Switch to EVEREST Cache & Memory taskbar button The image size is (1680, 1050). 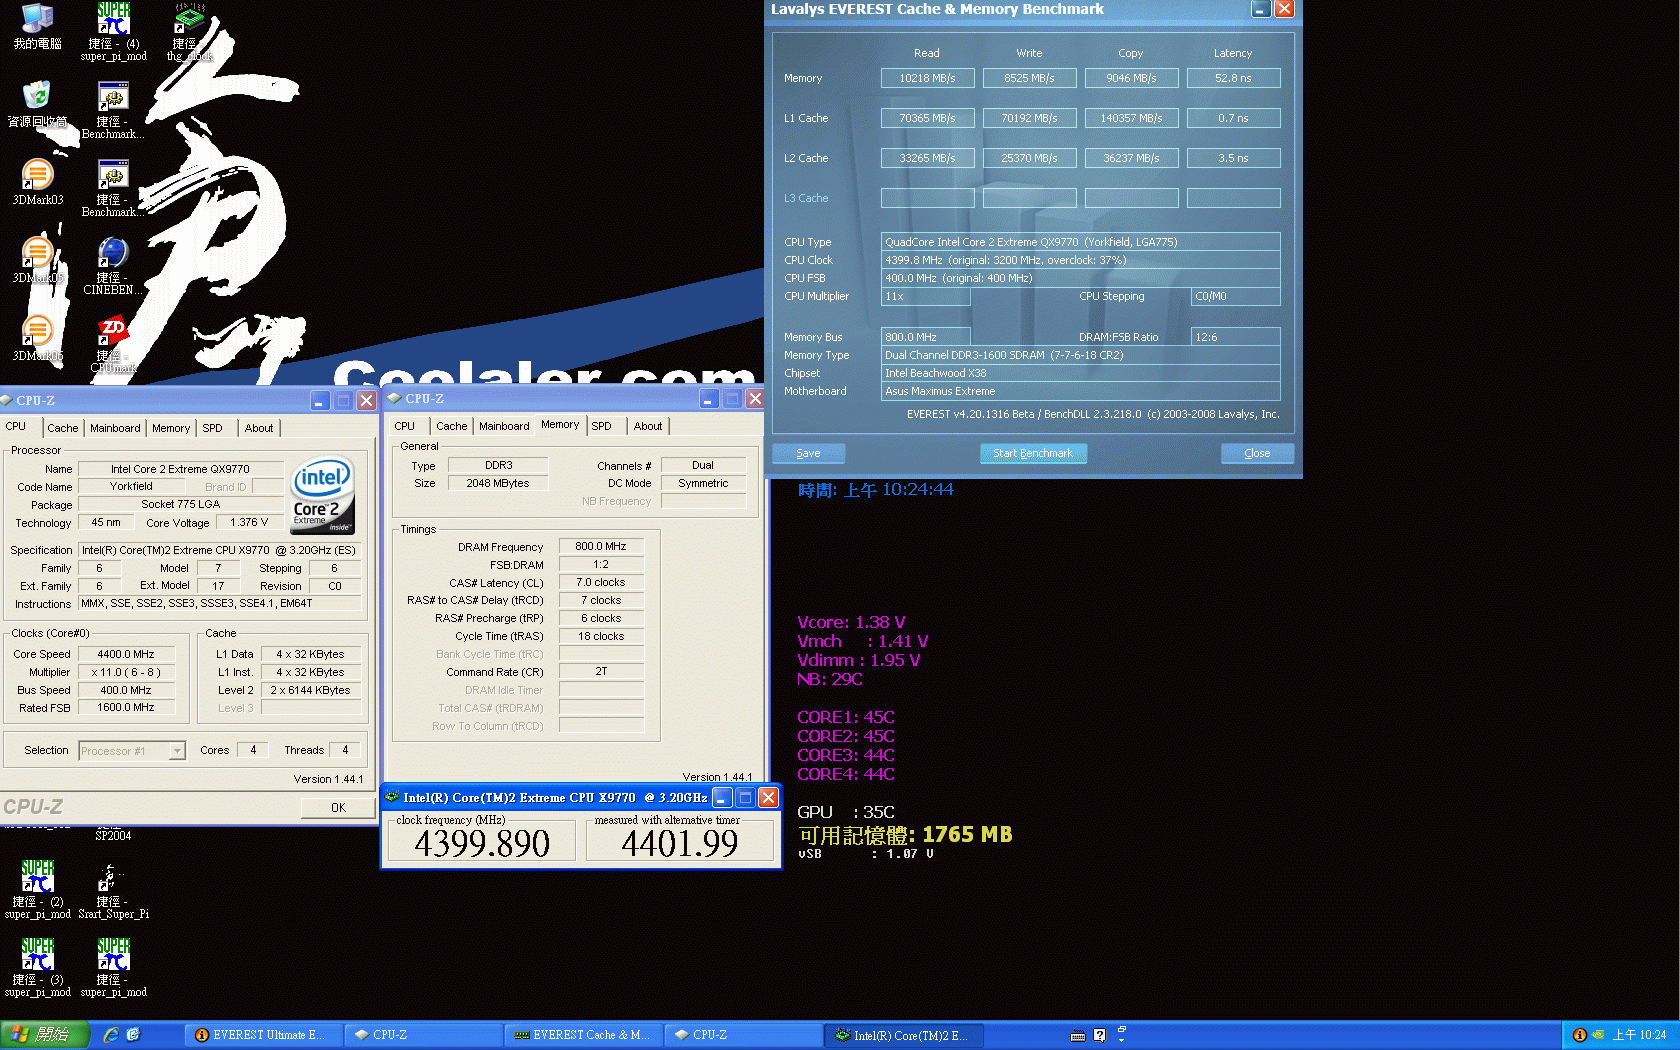click(582, 1035)
